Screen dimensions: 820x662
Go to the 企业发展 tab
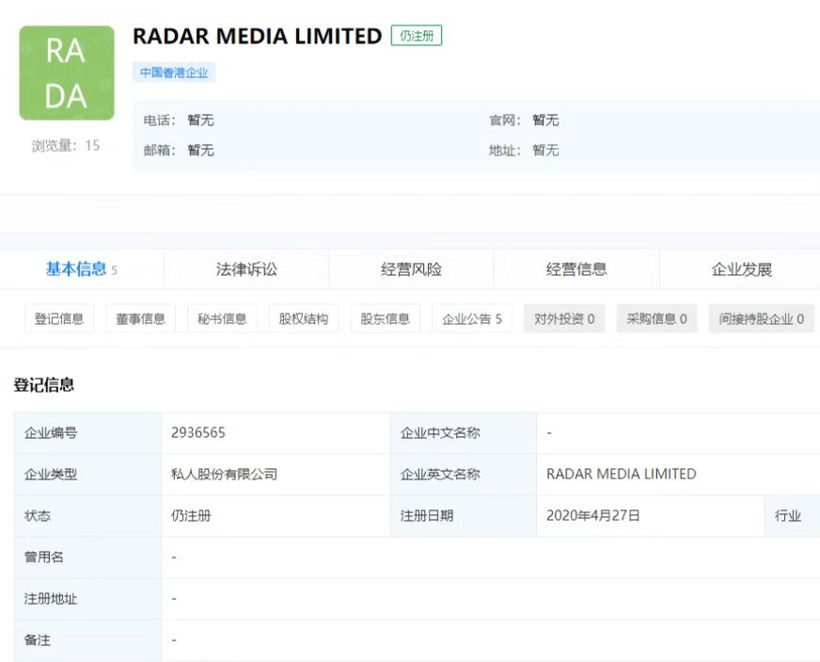pyautogui.click(x=741, y=269)
